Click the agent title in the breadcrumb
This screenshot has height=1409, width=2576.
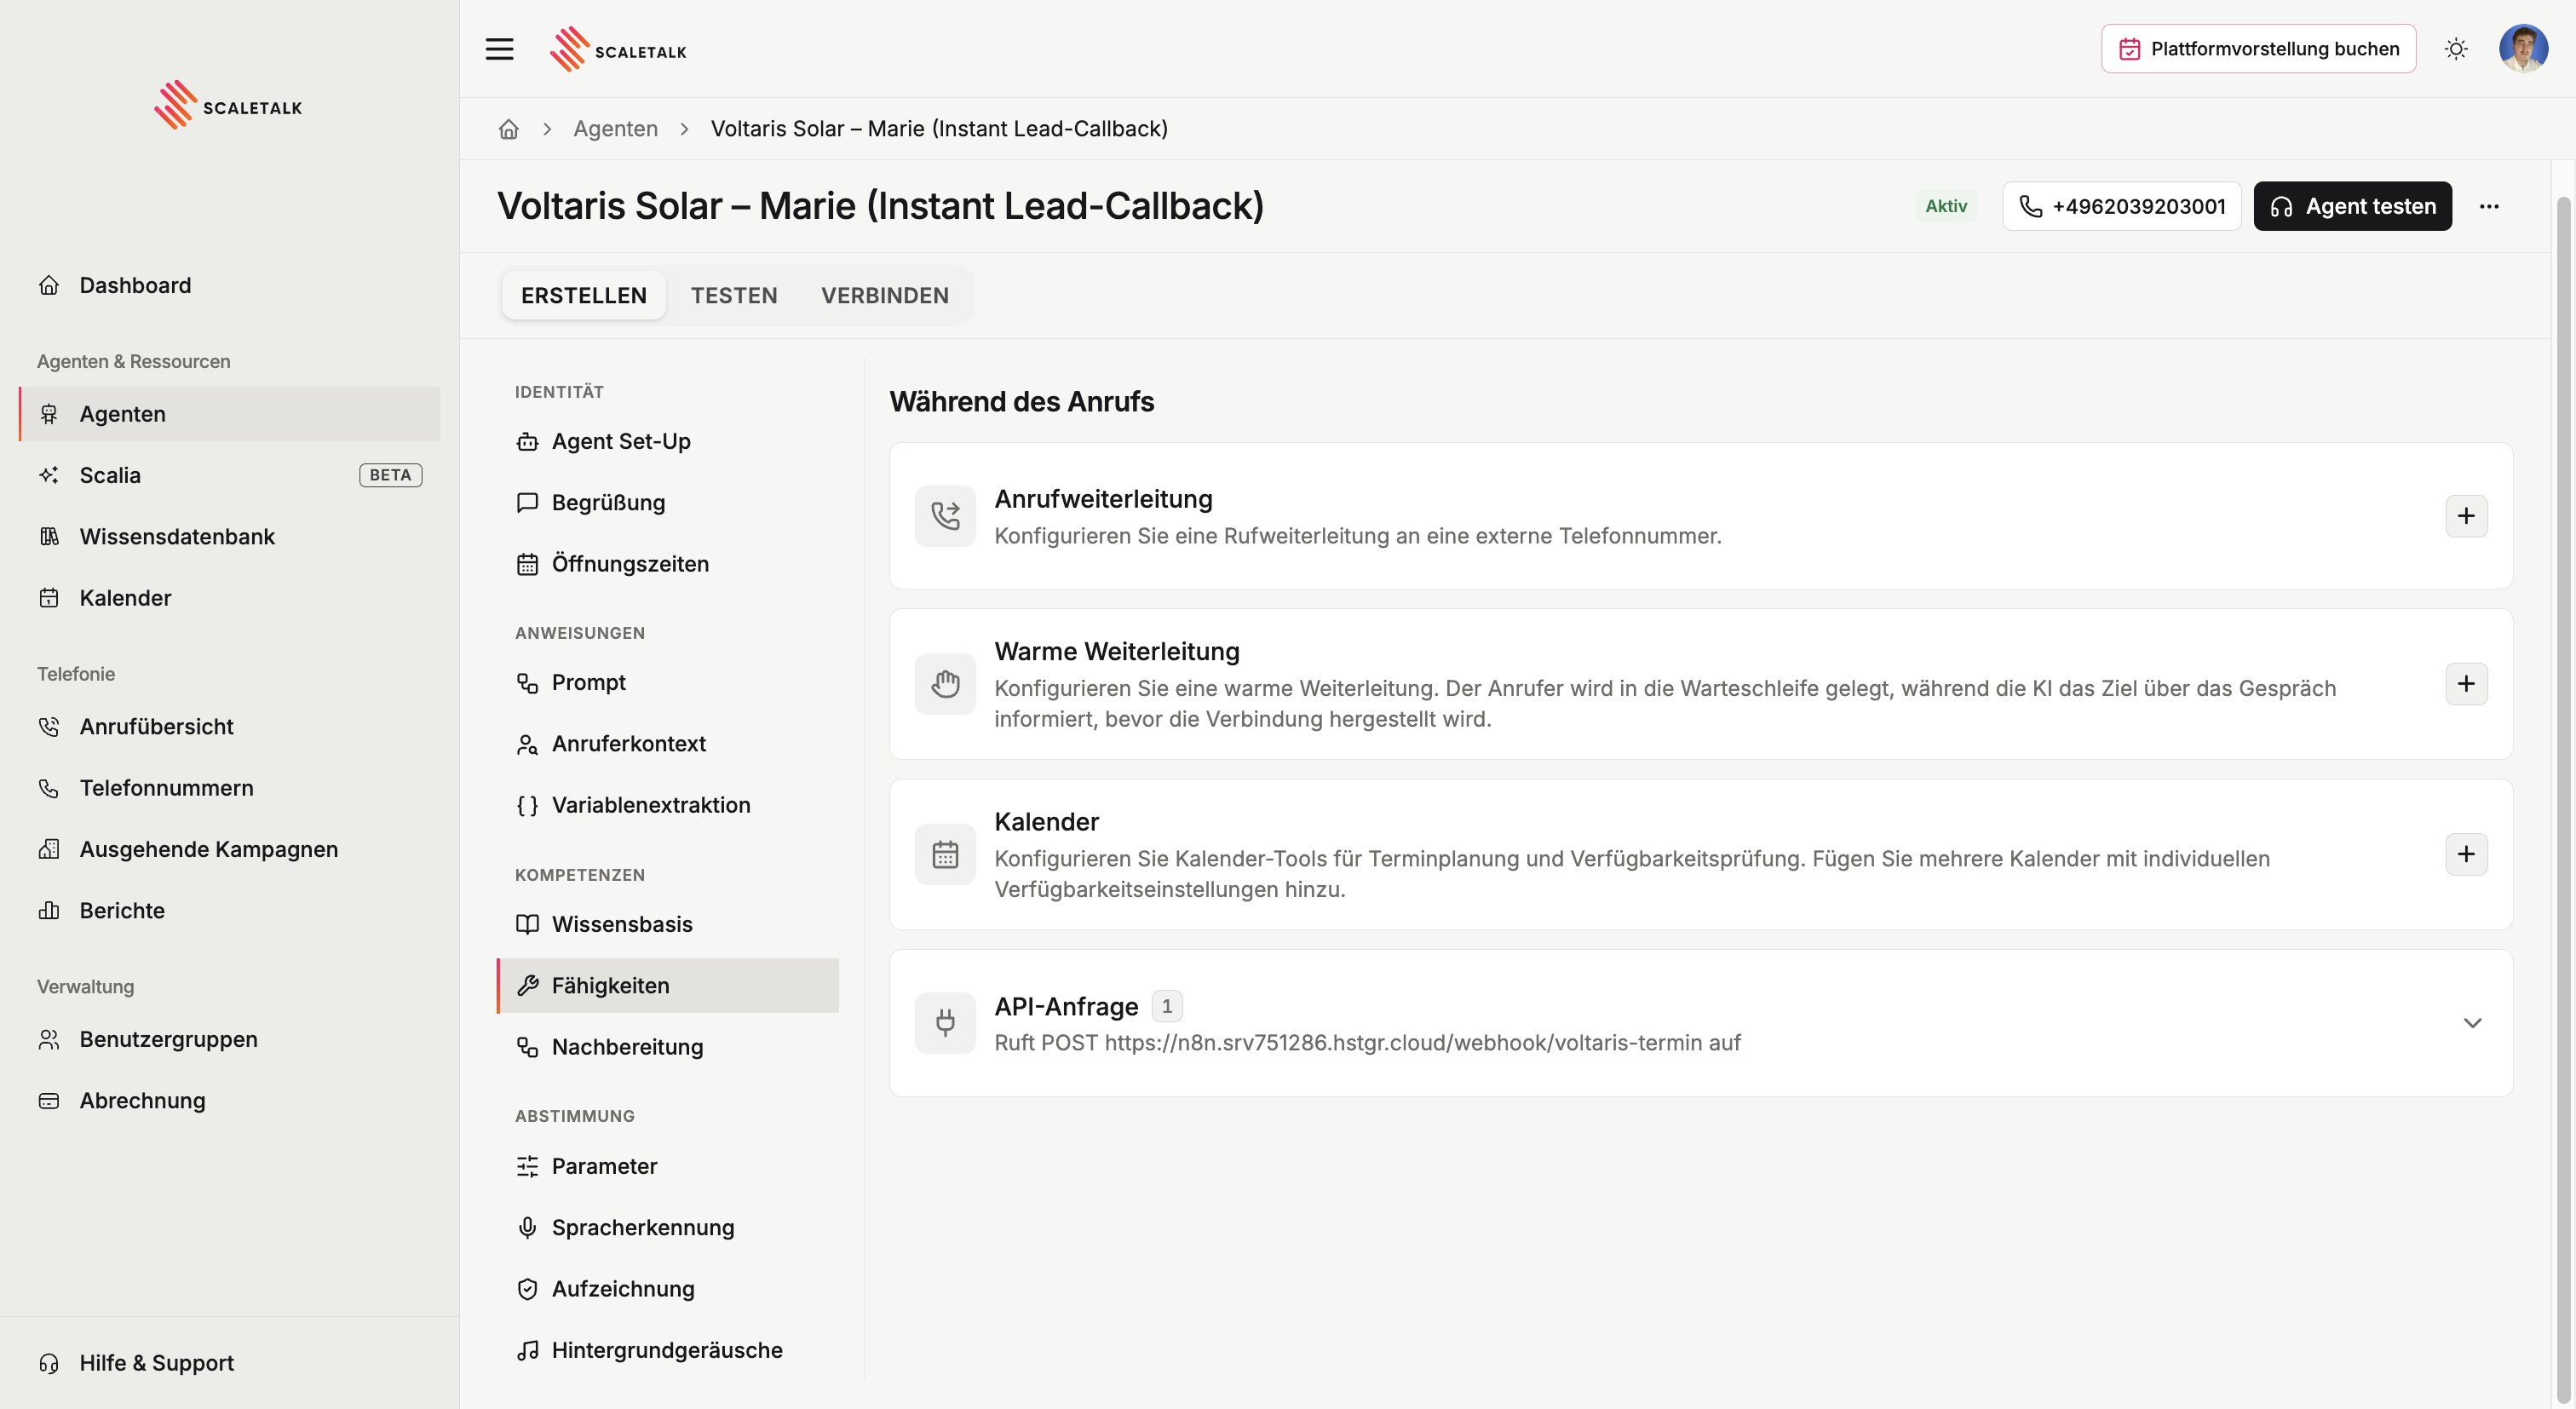pyautogui.click(x=939, y=129)
